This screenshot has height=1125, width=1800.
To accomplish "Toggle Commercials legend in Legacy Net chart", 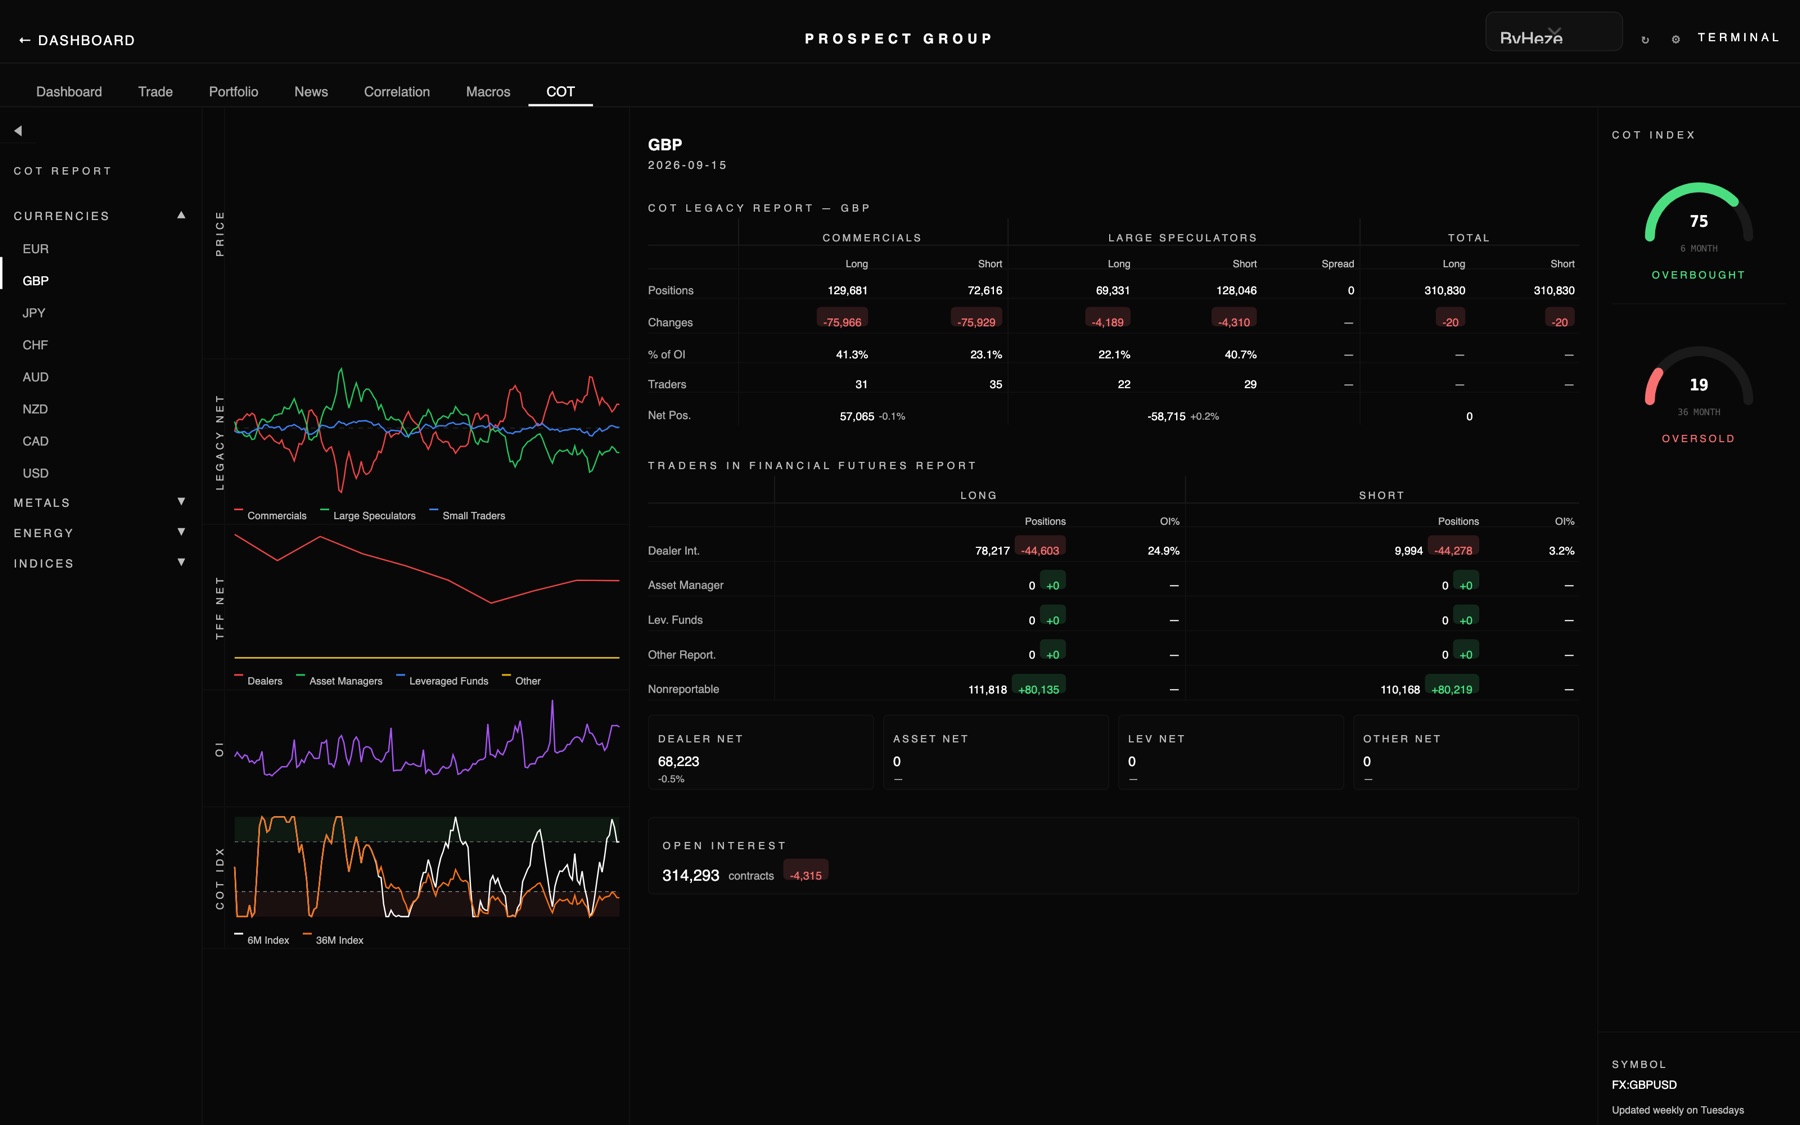I will coord(270,516).
